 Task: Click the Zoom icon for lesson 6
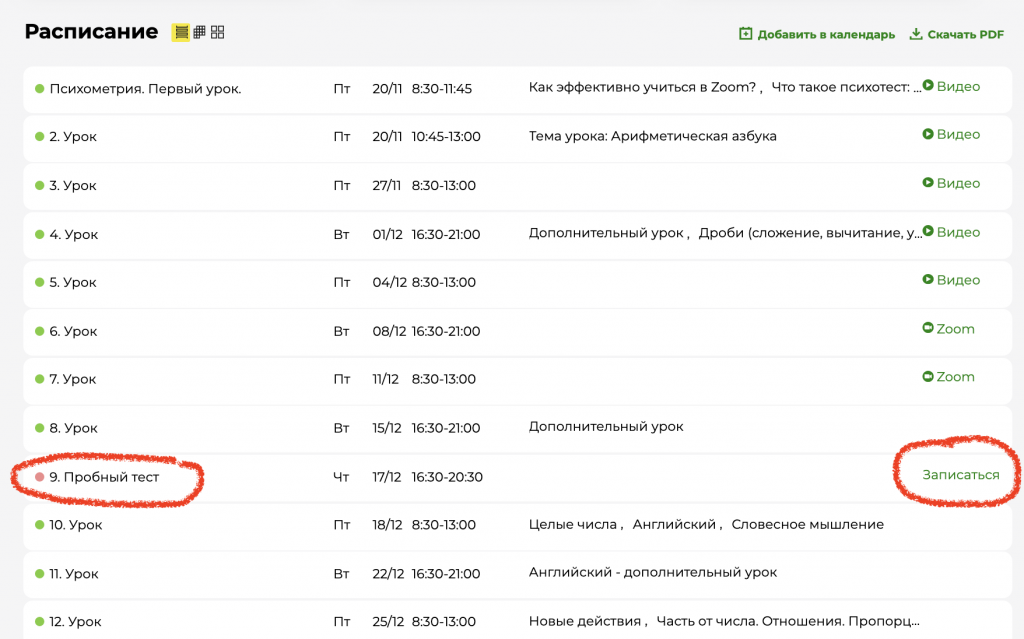(x=927, y=329)
